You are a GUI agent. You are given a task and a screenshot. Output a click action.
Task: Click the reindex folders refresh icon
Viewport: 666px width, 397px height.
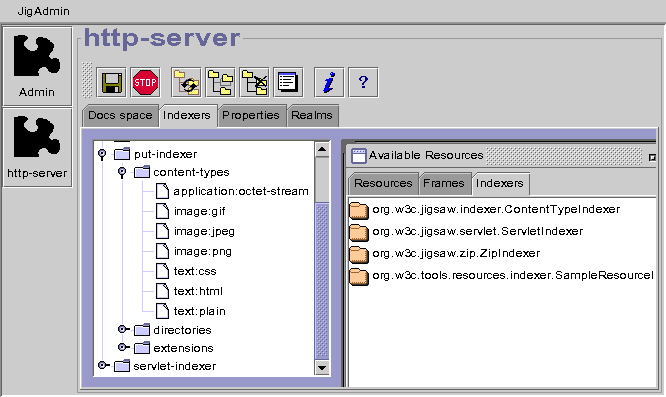(186, 82)
